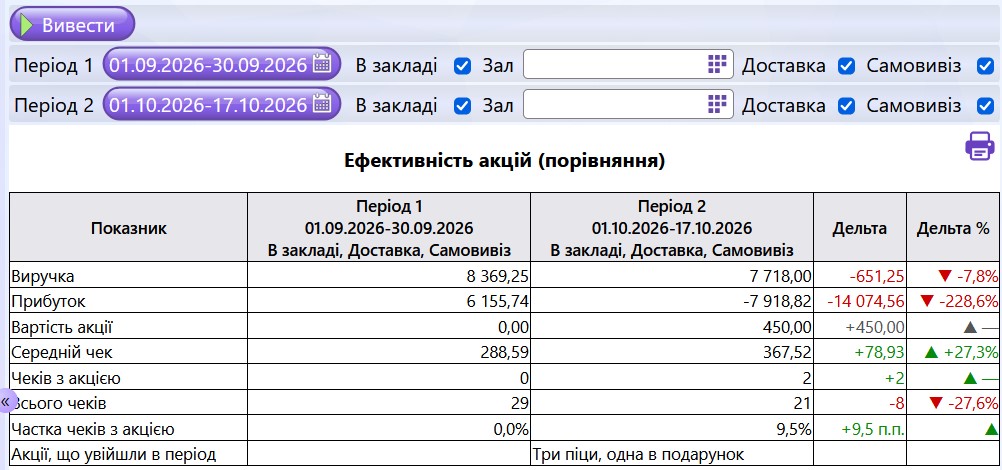Select the Прибуток row label
The height and width of the screenshot is (470, 1002).
49,301
